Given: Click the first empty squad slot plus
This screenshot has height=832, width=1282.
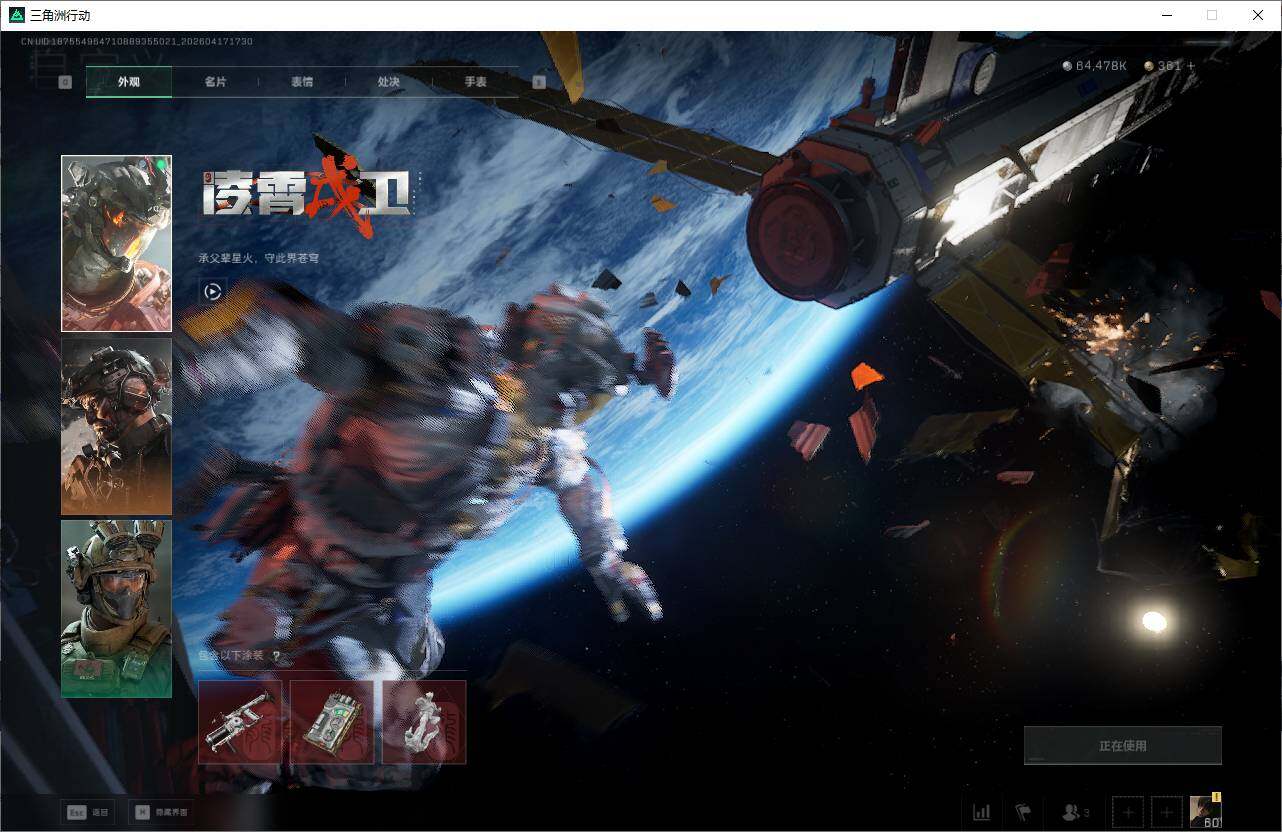Looking at the screenshot, I should click(x=1128, y=812).
